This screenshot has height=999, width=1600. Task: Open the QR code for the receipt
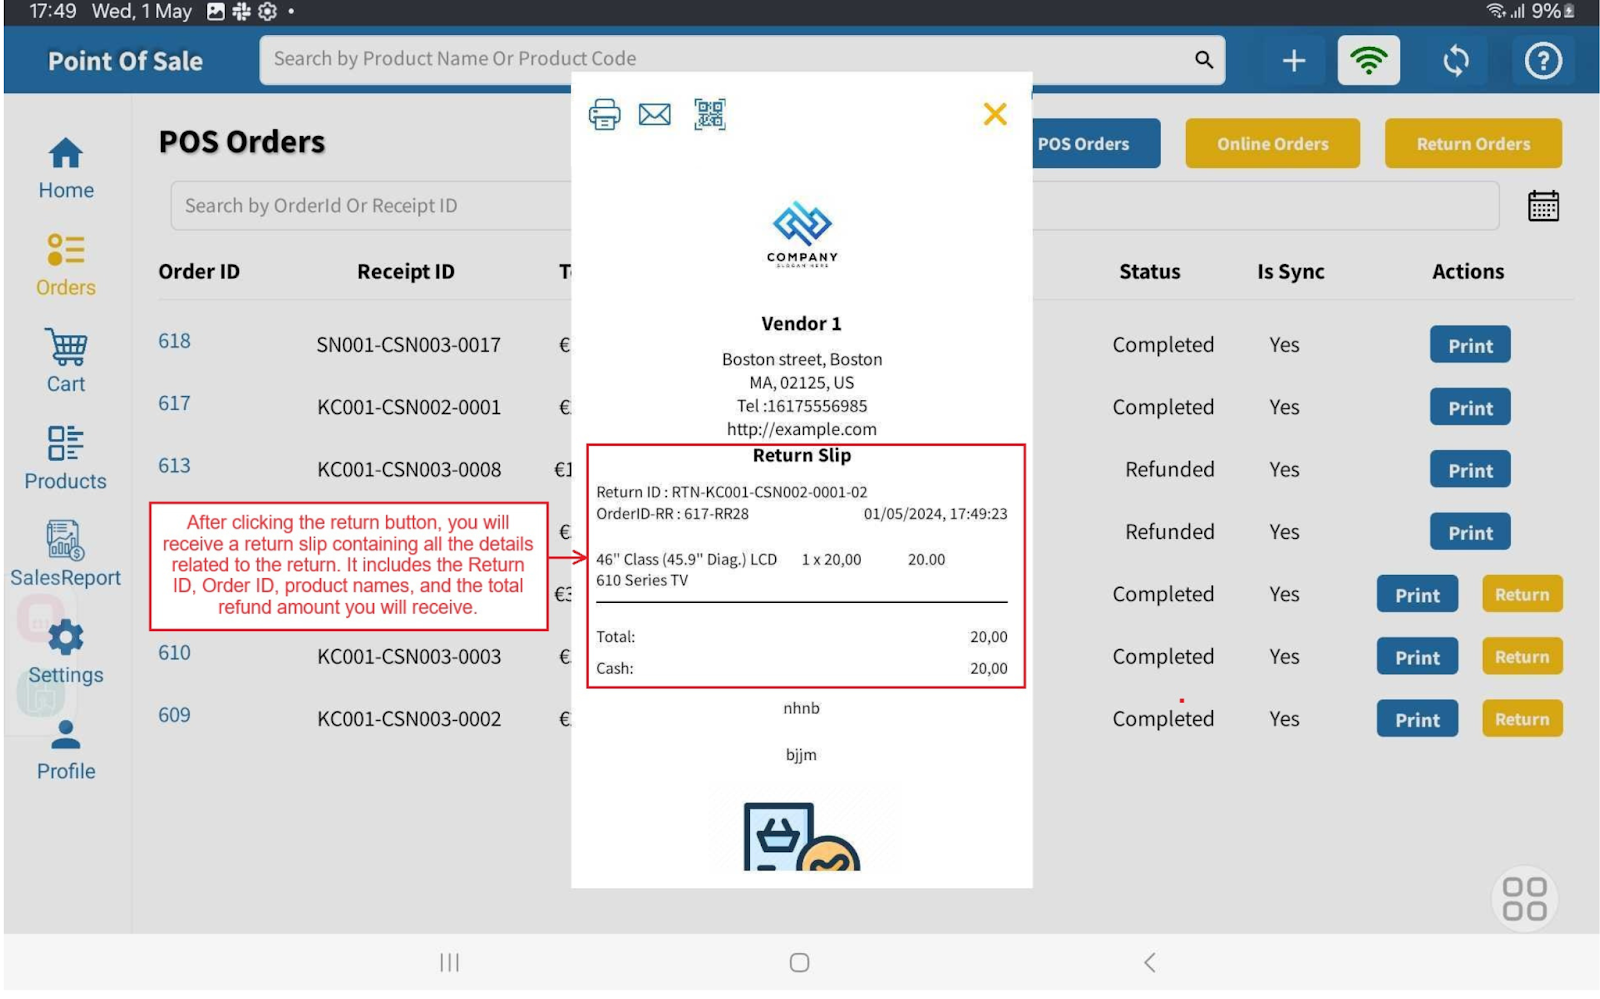(710, 115)
